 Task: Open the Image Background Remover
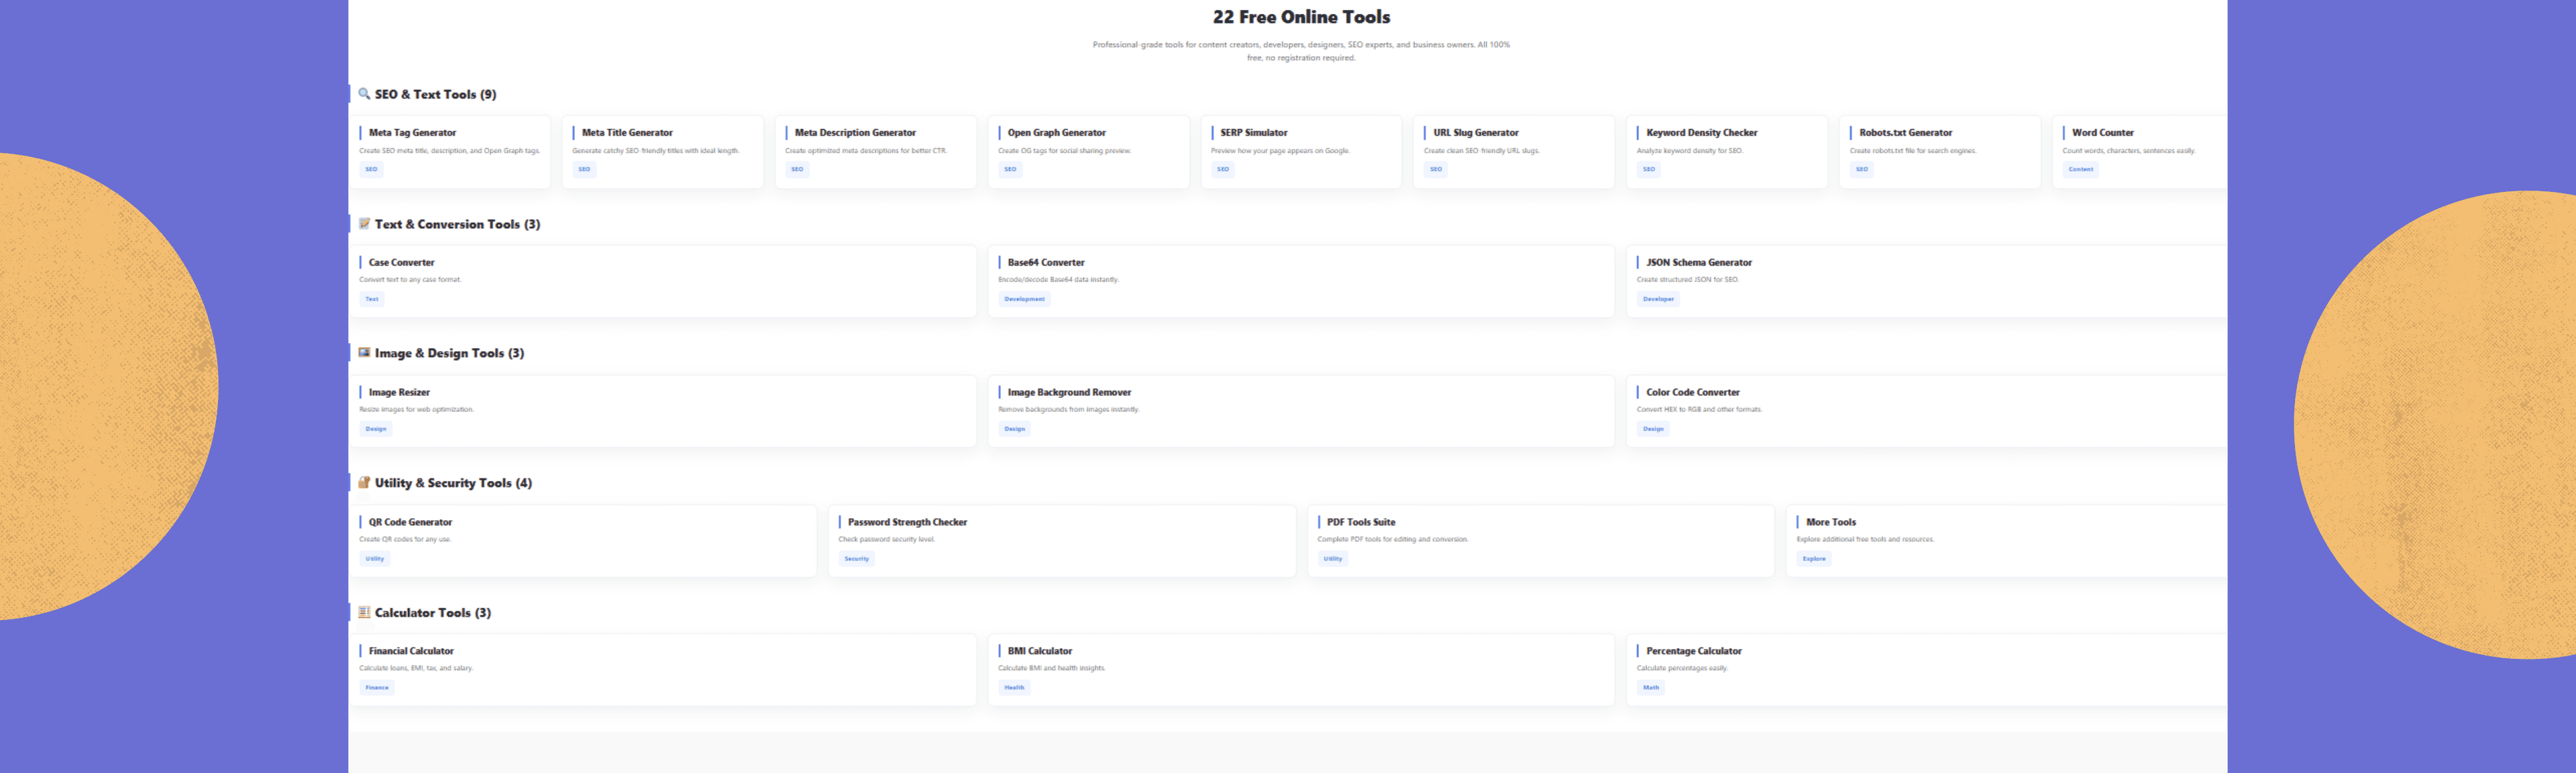(x=1068, y=392)
